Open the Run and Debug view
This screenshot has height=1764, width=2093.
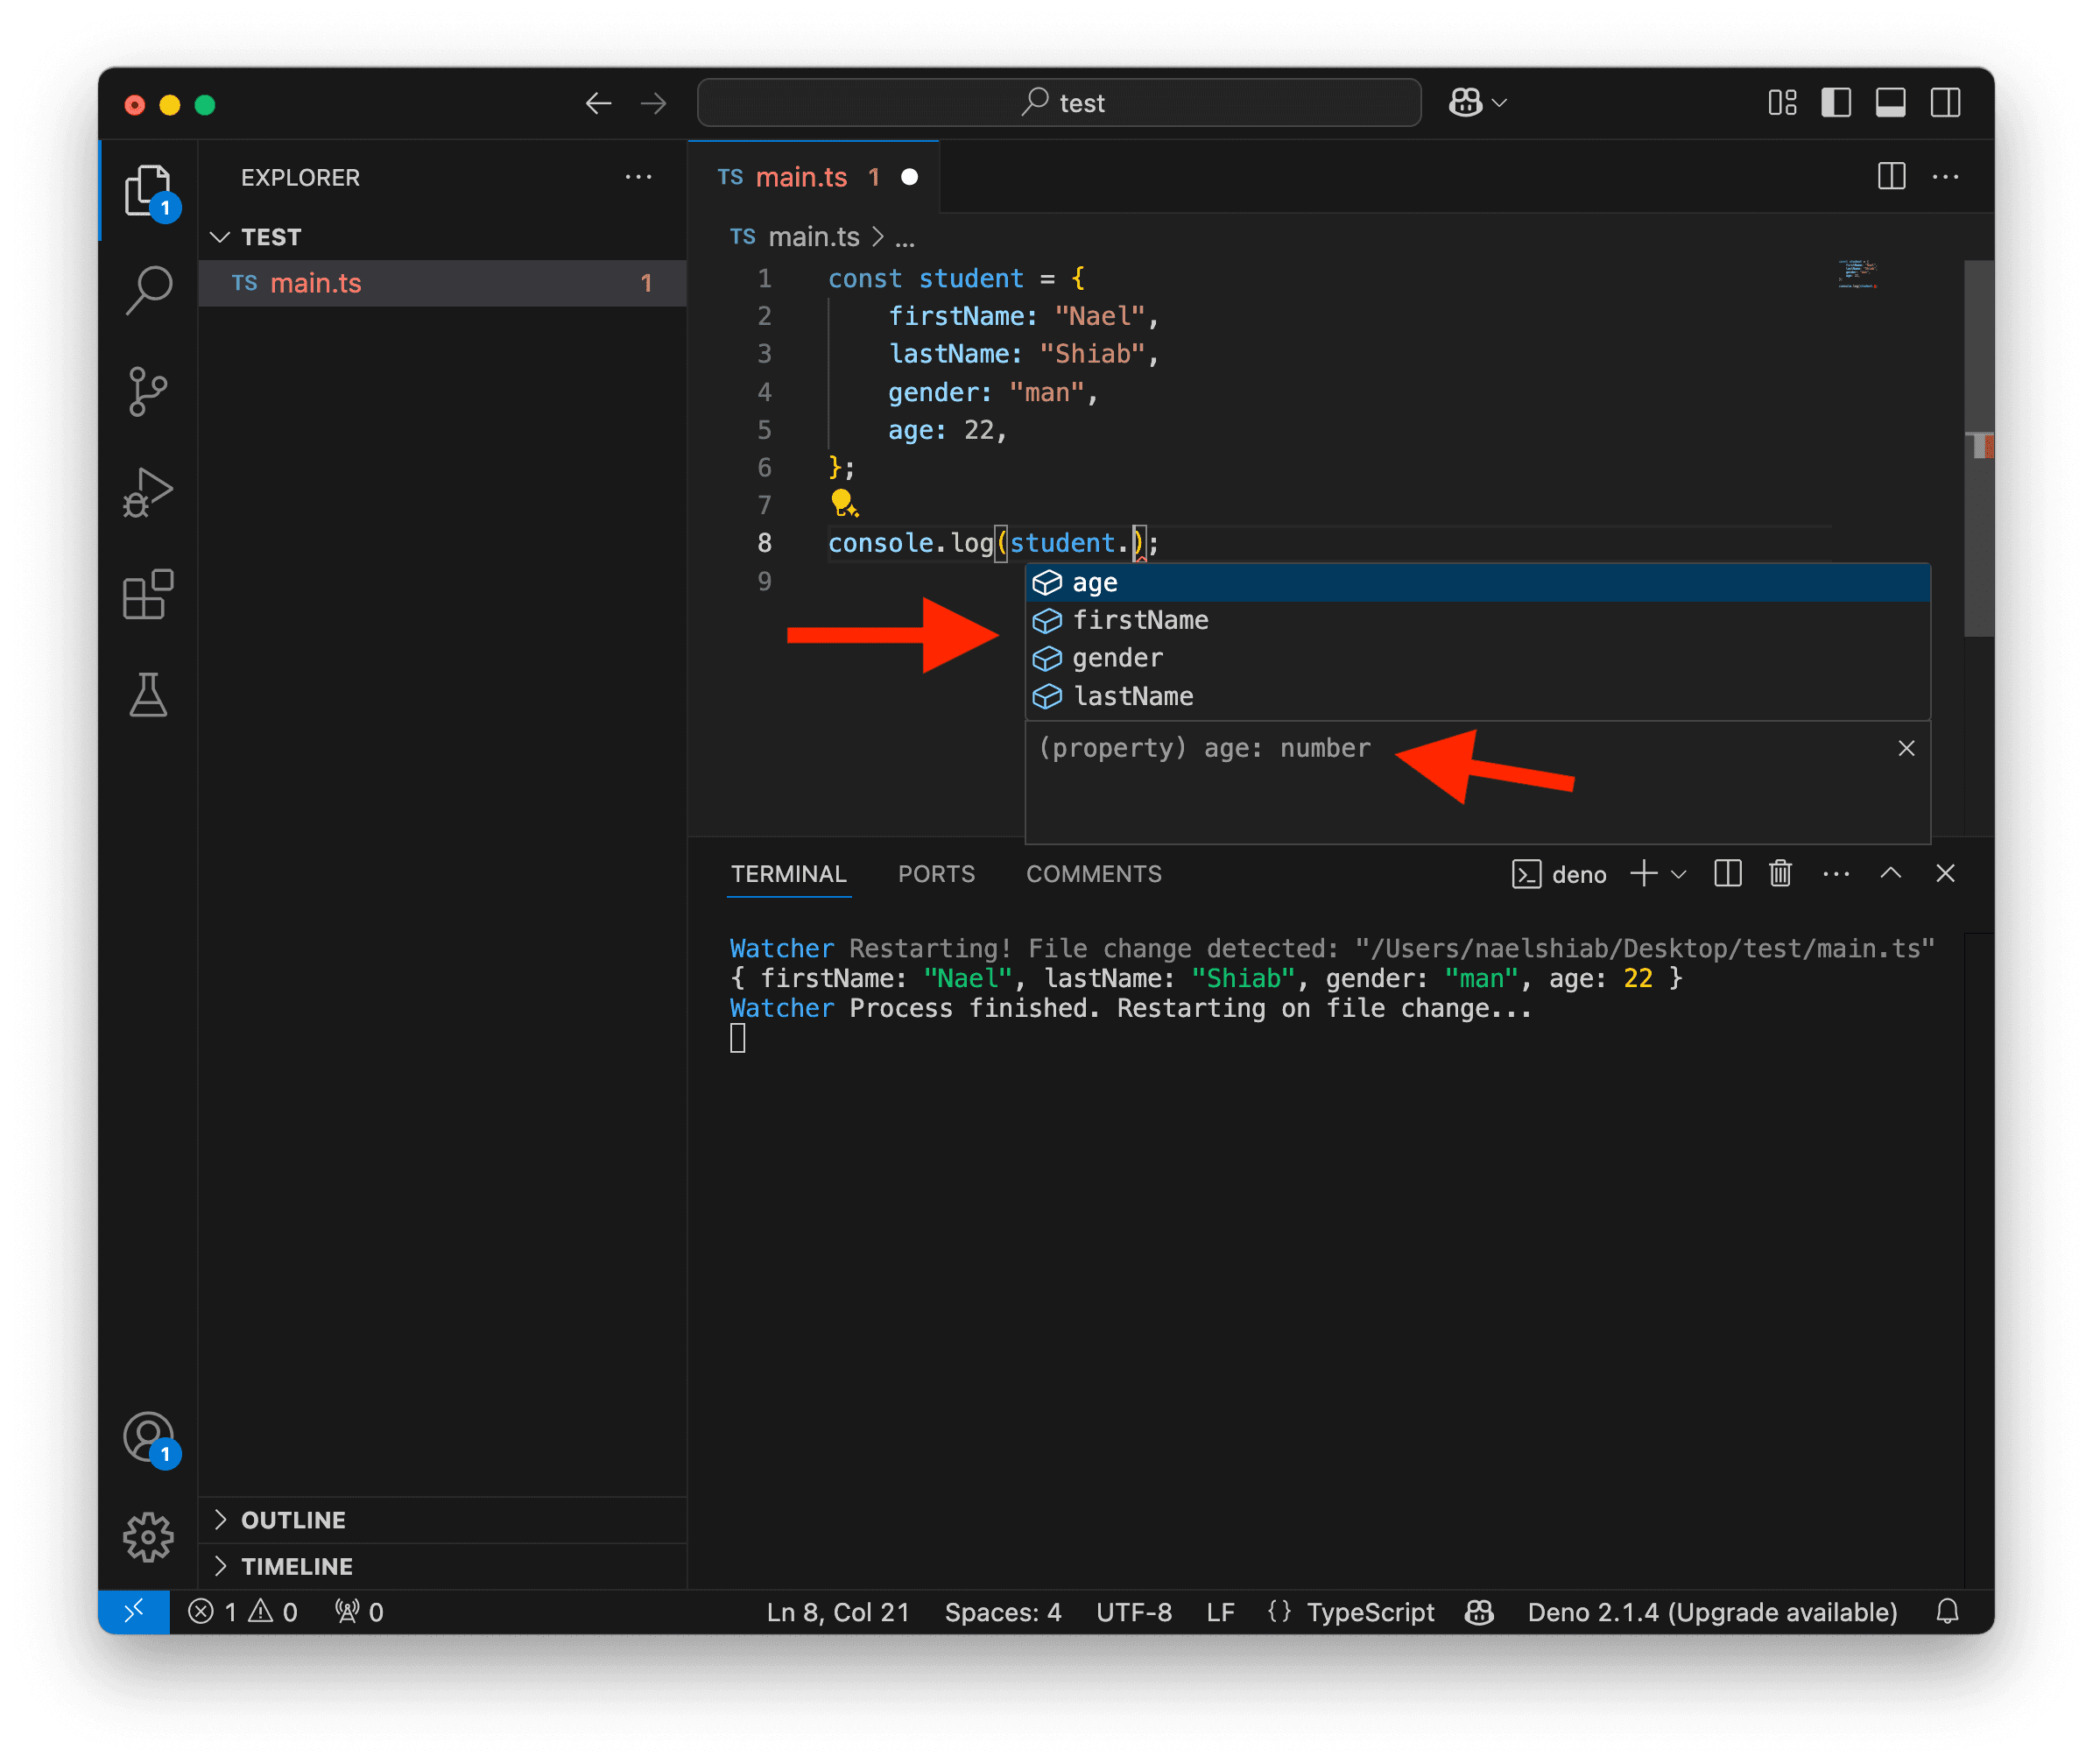click(x=149, y=492)
